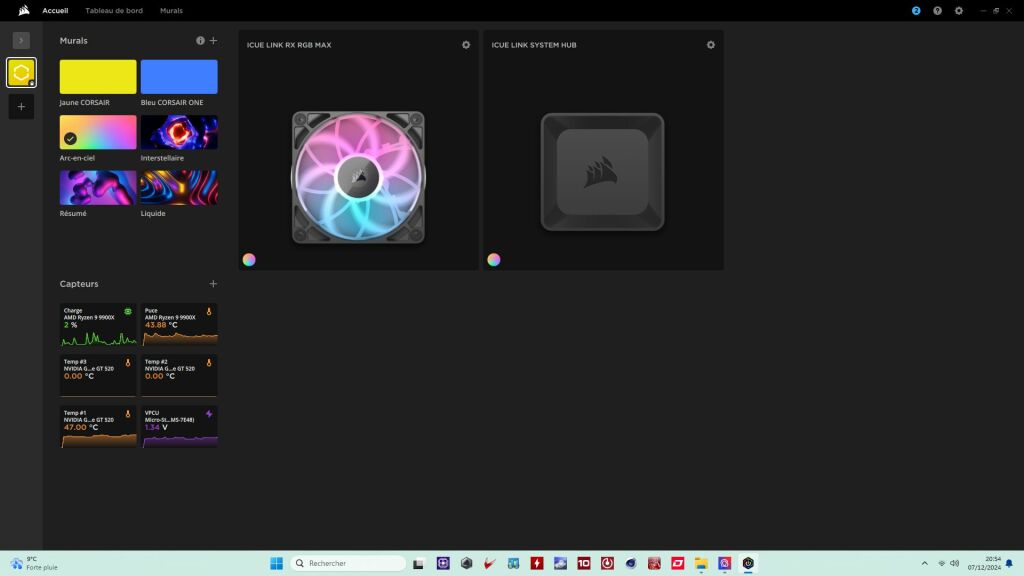1024x576 pixels.
Task: Add a new mural with the plus icon
Action: [213, 41]
